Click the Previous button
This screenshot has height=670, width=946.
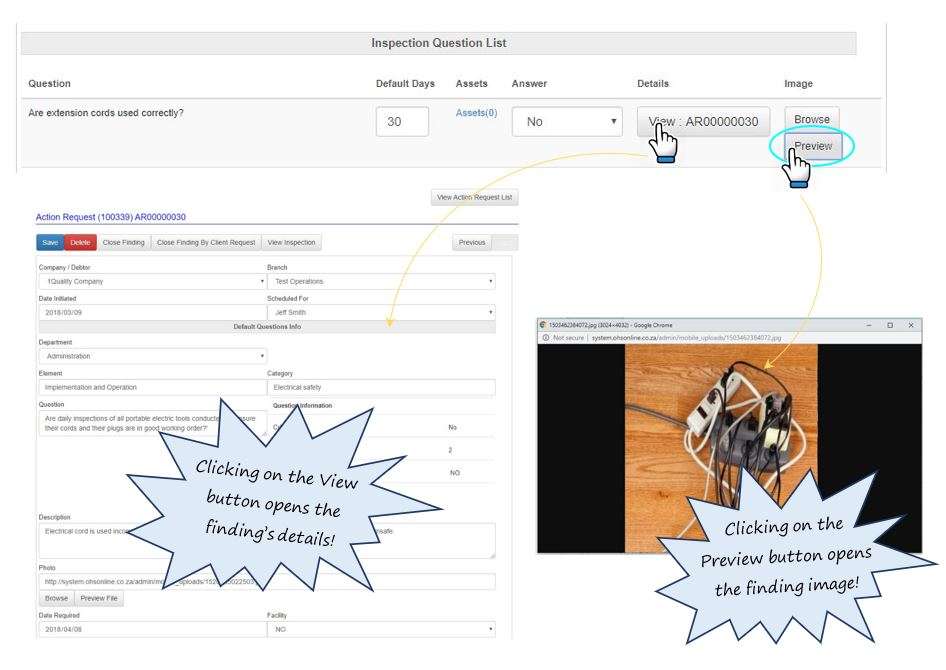click(470, 242)
